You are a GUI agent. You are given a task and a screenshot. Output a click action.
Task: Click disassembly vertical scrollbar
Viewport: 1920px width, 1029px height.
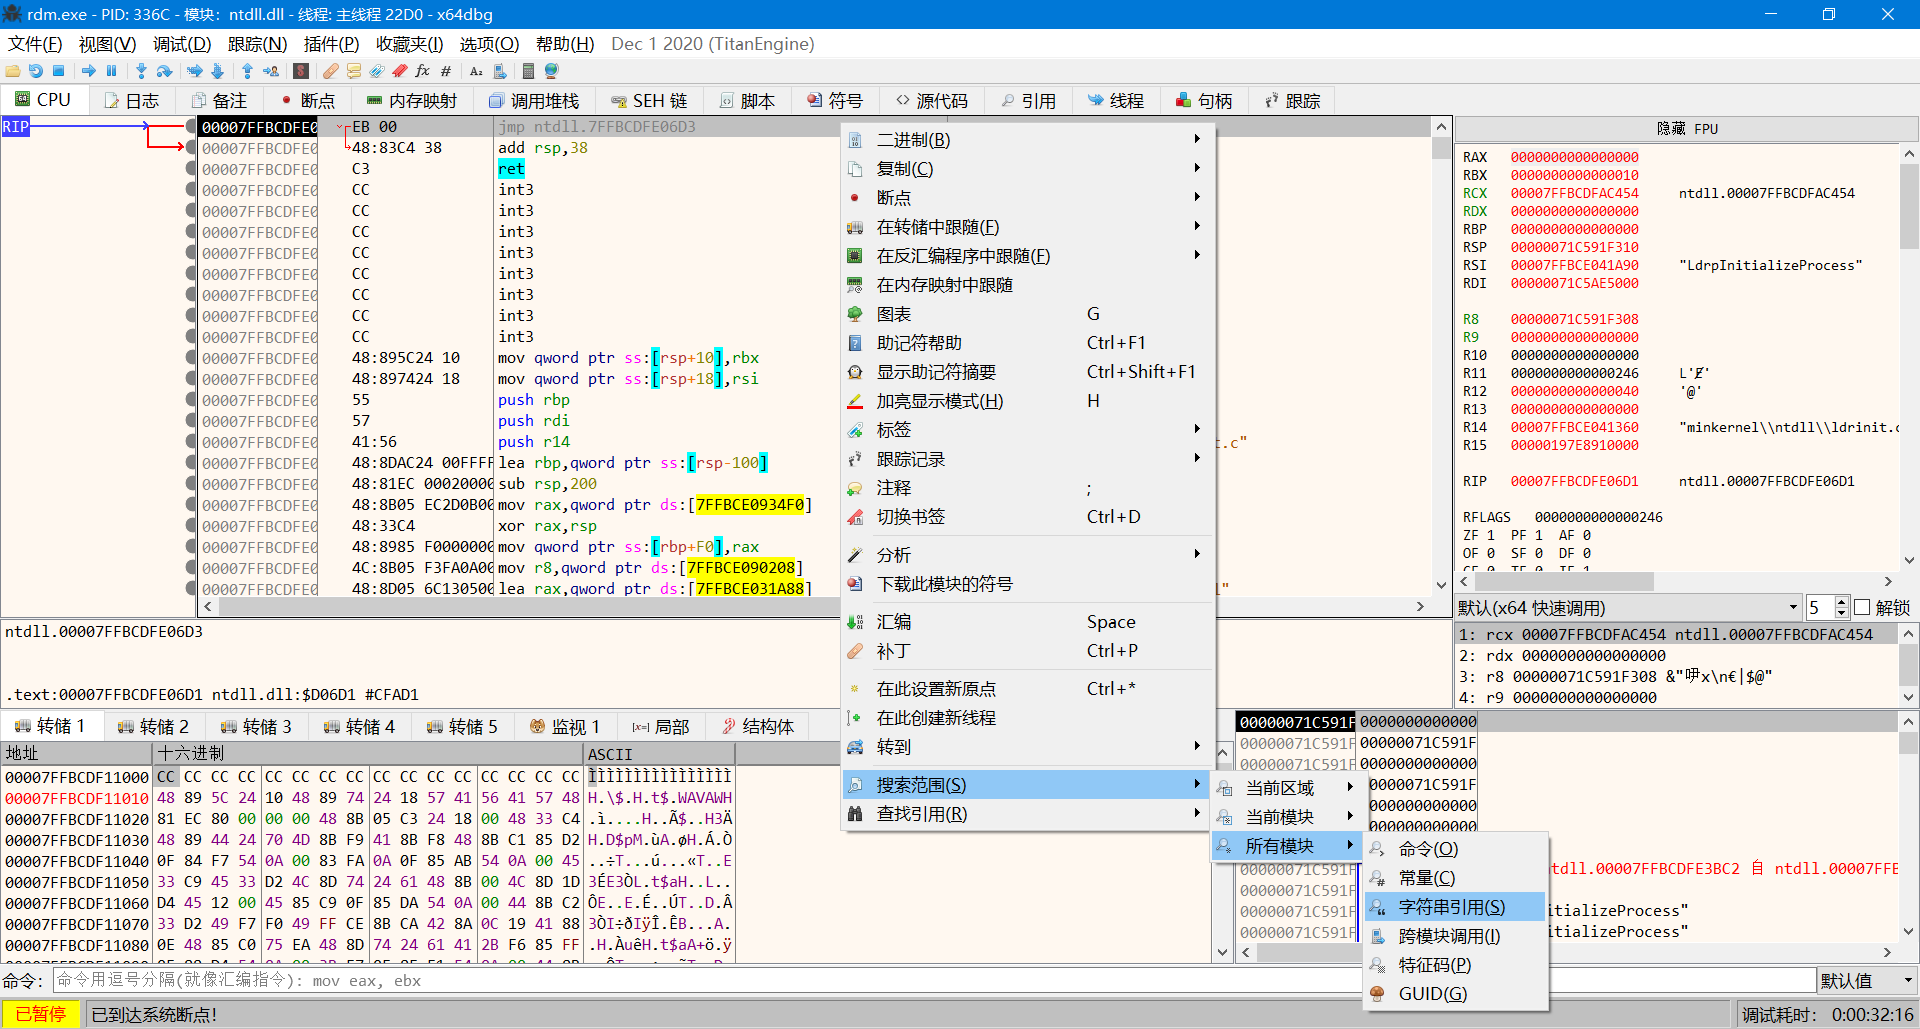1441,355
